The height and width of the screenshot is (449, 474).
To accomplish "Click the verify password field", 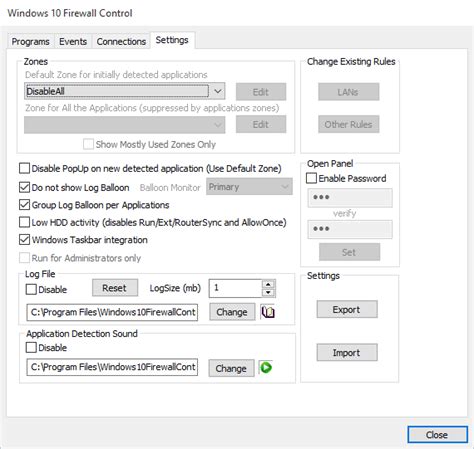I will [350, 229].
